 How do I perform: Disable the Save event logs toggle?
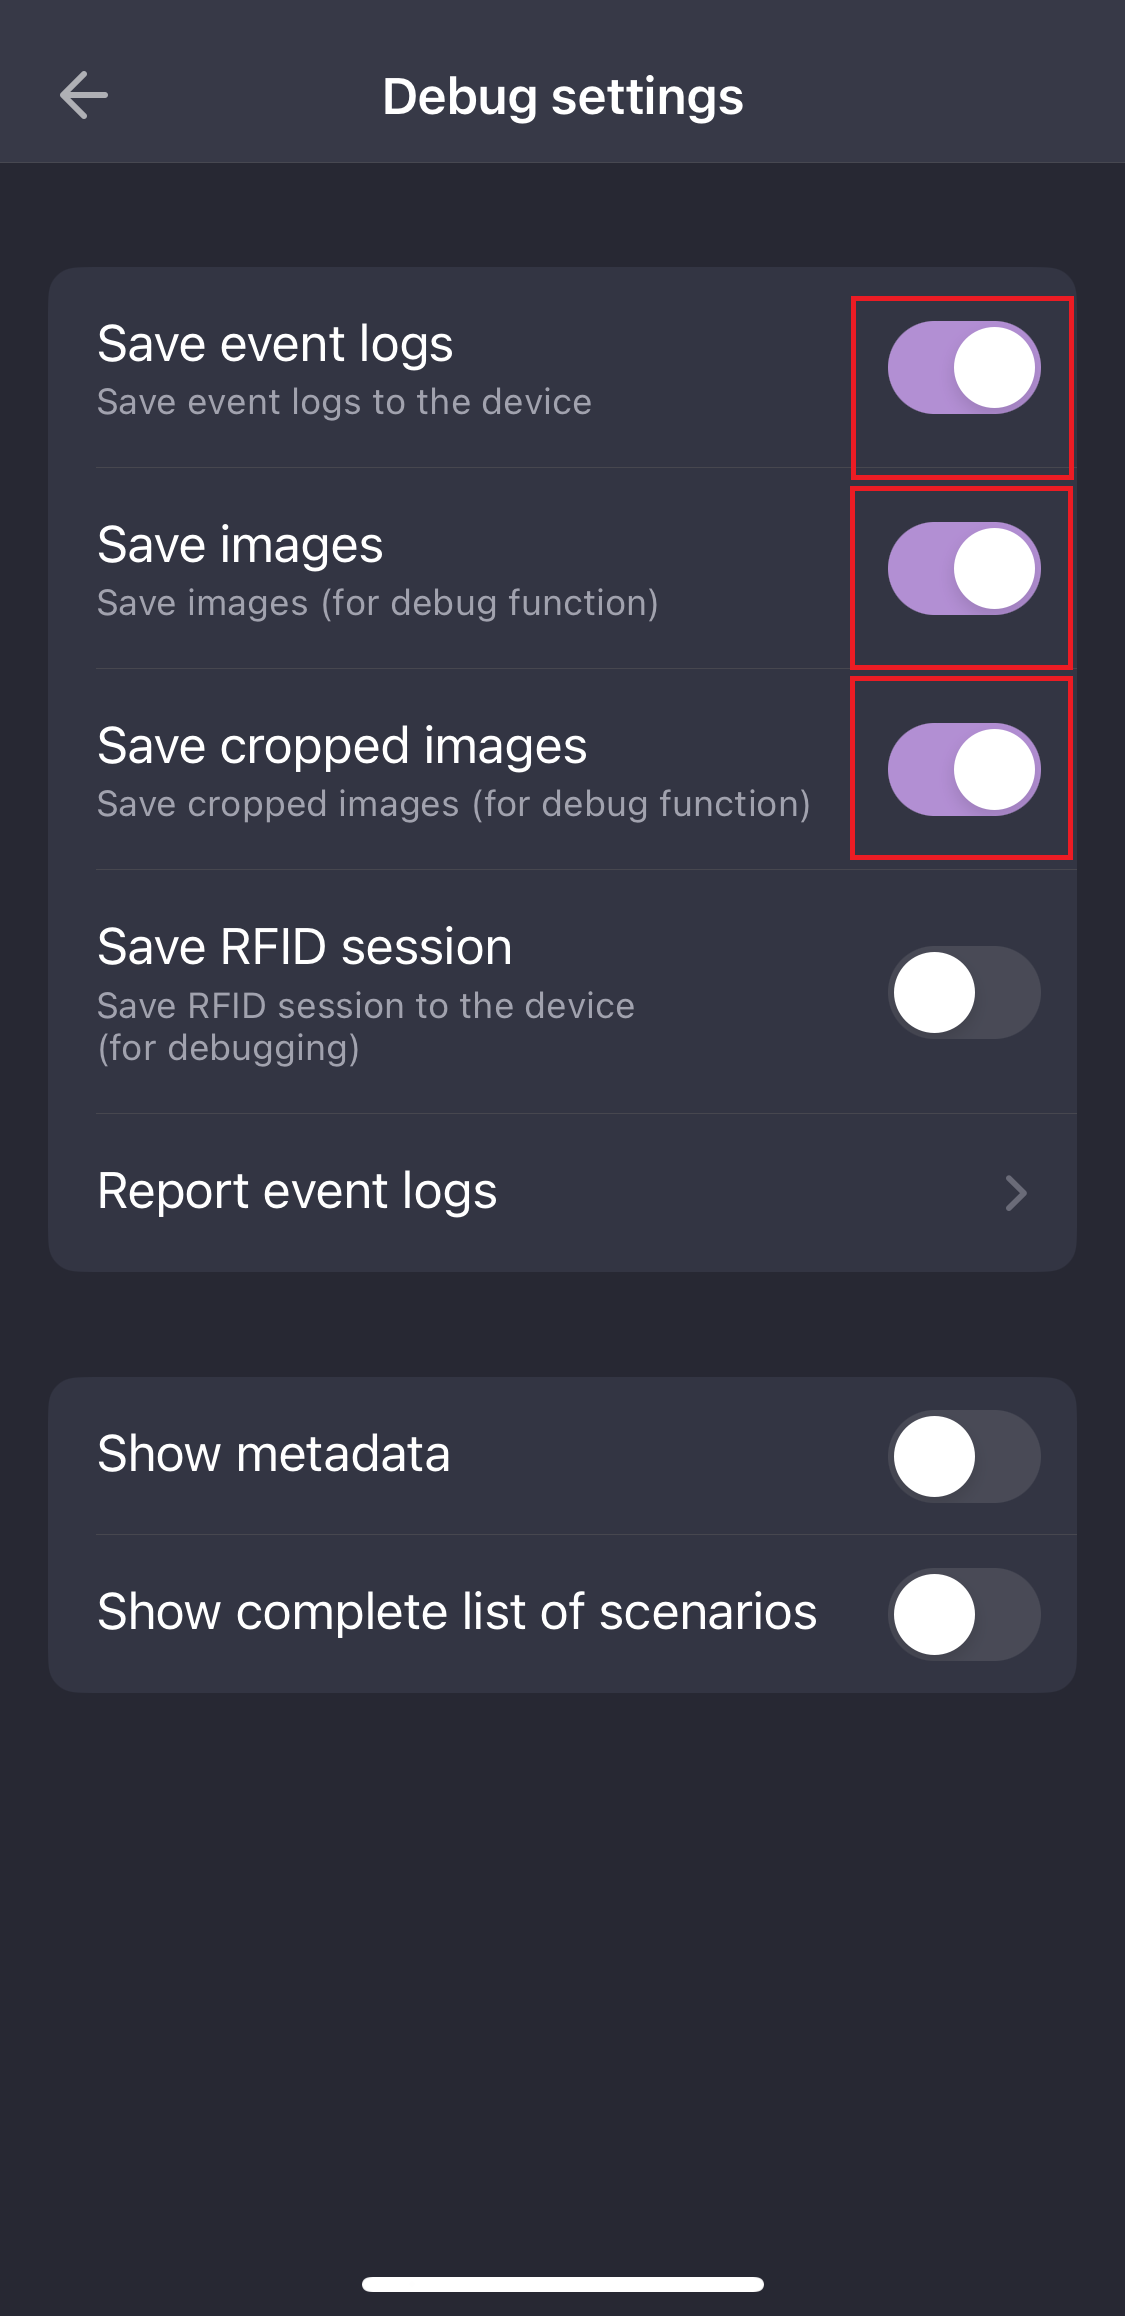click(x=964, y=368)
